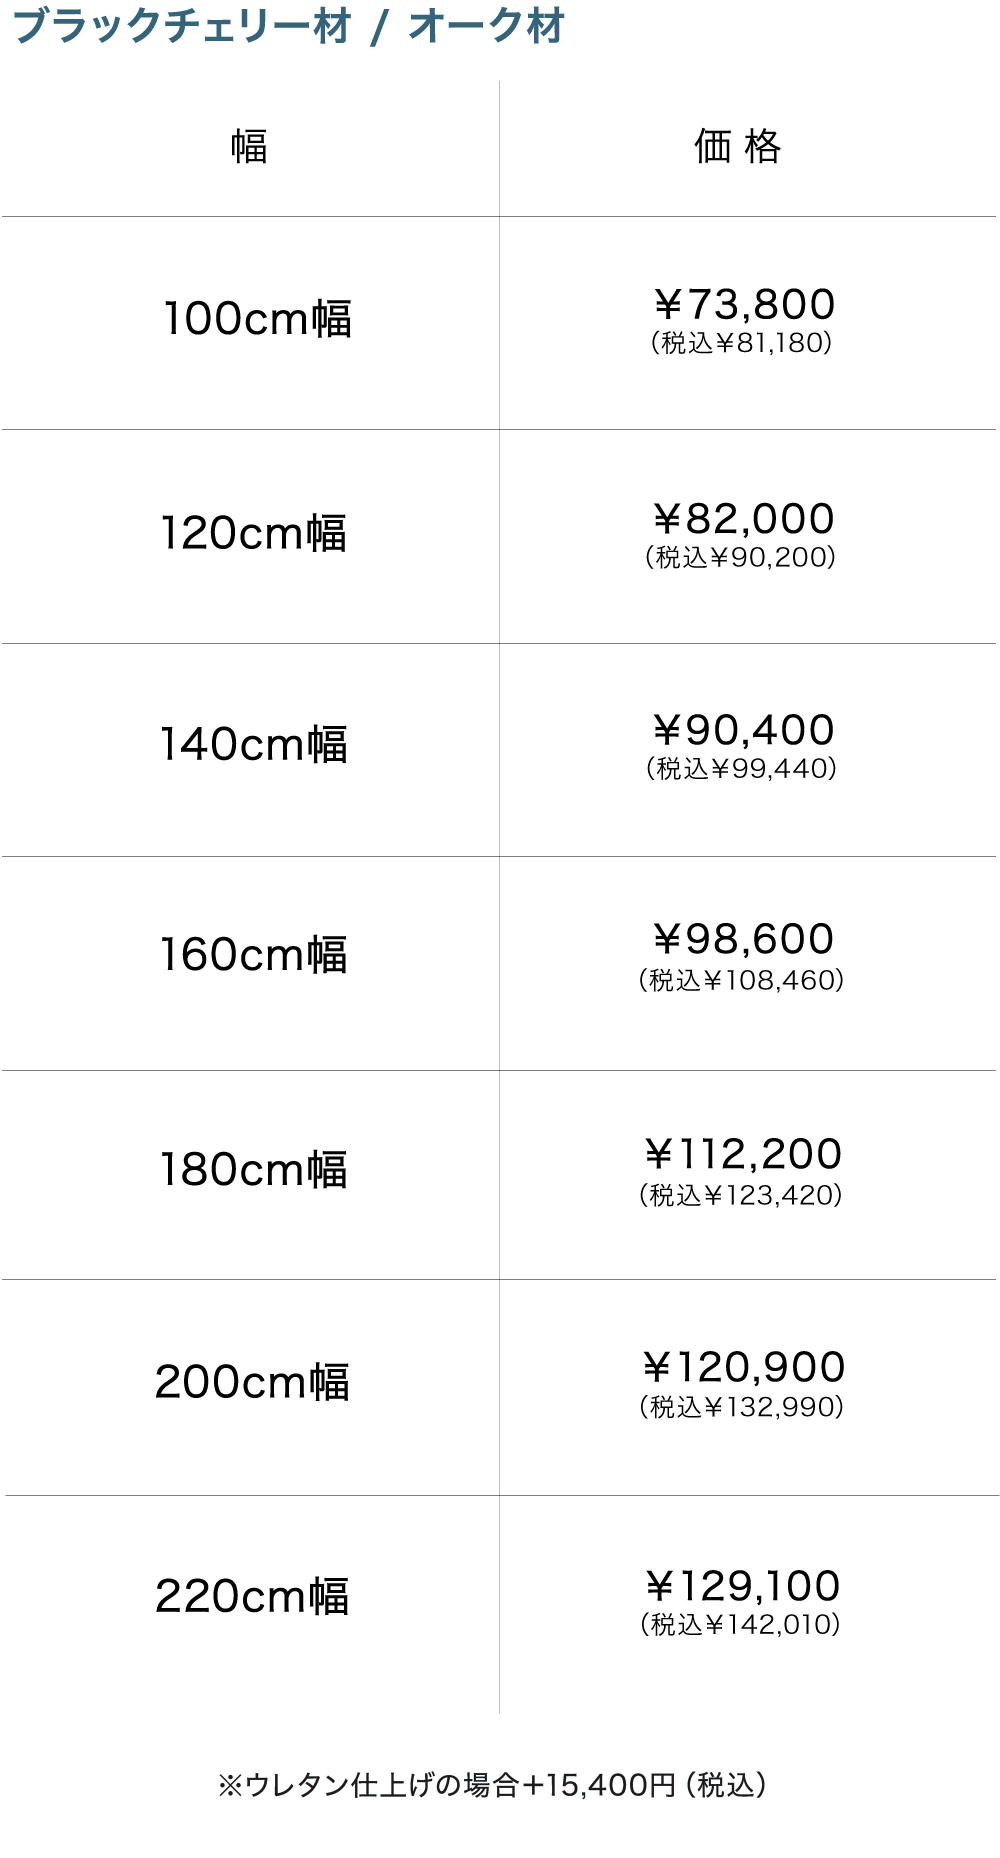The height and width of the screenshot is (1858, 1000).
Task: Click the 幅 column header
Action: point(249,146)
